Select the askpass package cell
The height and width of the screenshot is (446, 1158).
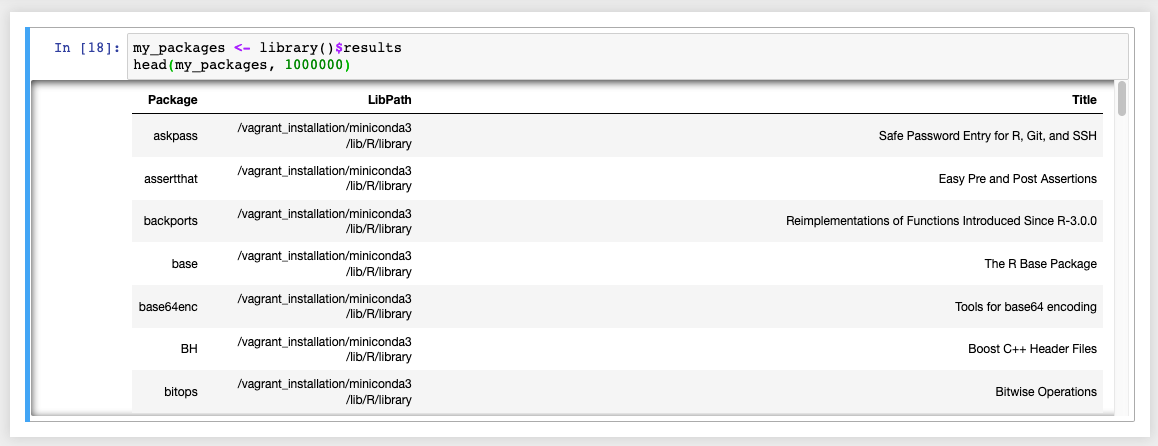click(175, 136)
